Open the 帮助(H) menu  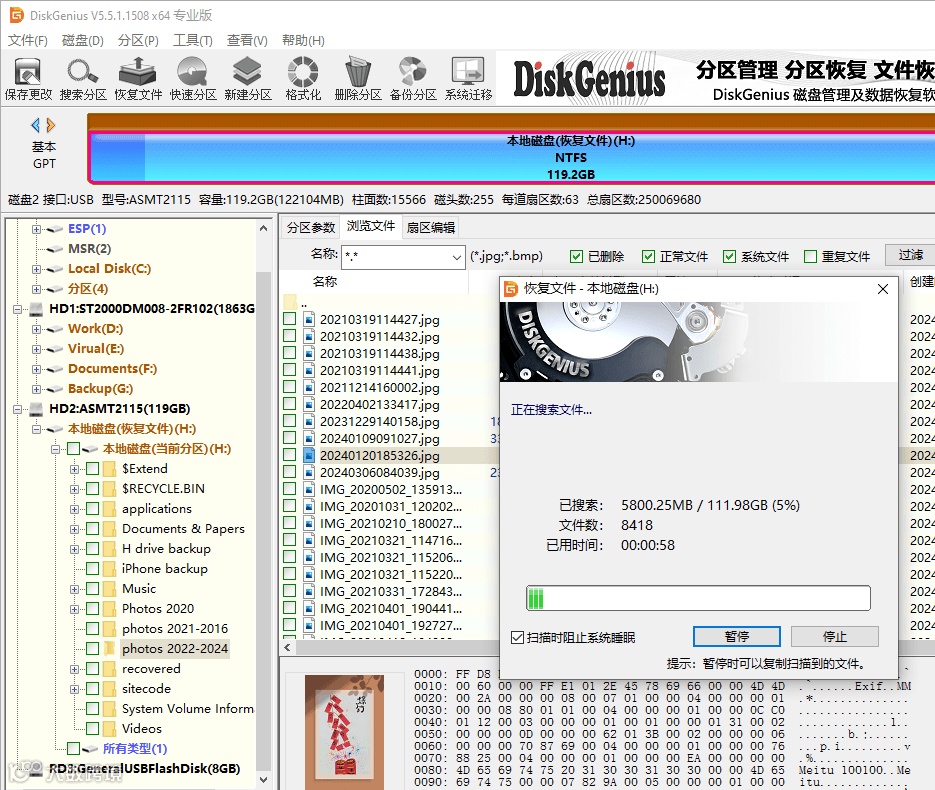(x=303, y=41)
